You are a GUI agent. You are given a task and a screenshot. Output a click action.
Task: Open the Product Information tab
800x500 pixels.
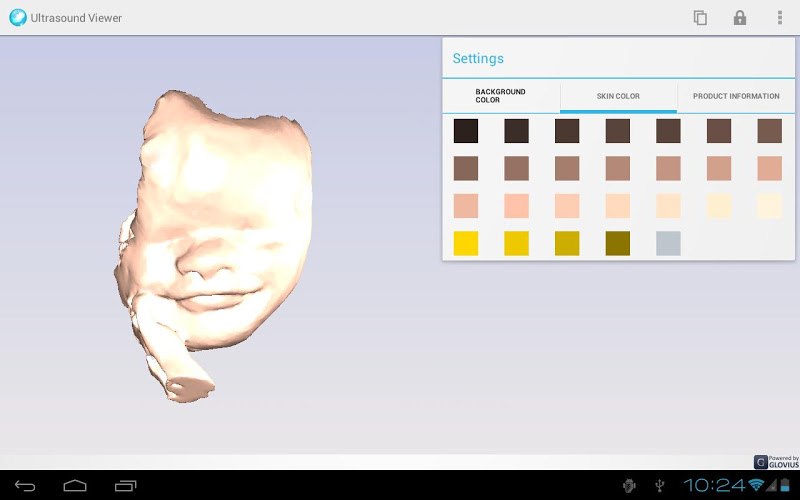736,96
